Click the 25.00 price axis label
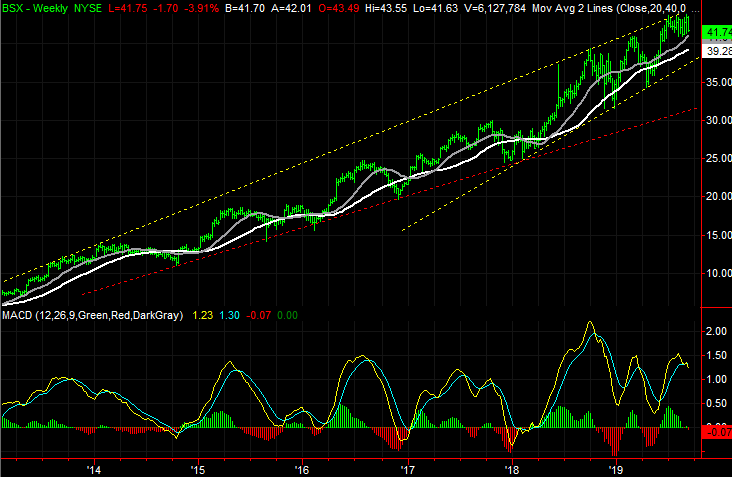Image resolution: width=732 pixels, height=477 pixels. (718, 158)
